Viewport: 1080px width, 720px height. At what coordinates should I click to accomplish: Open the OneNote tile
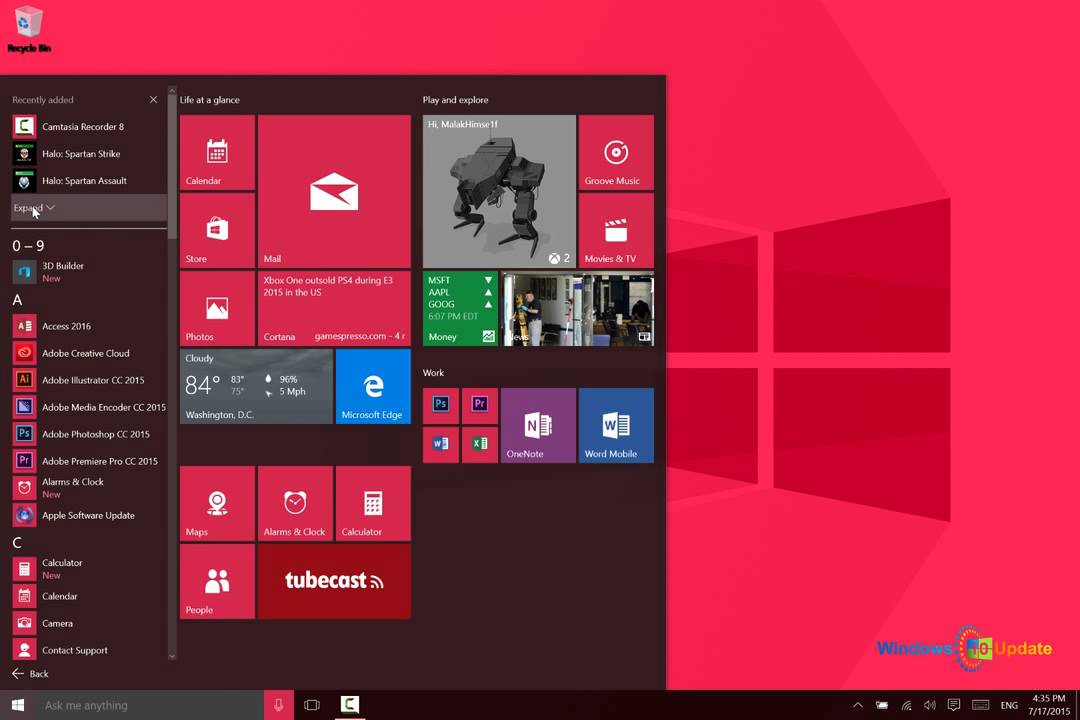point(538,425)
